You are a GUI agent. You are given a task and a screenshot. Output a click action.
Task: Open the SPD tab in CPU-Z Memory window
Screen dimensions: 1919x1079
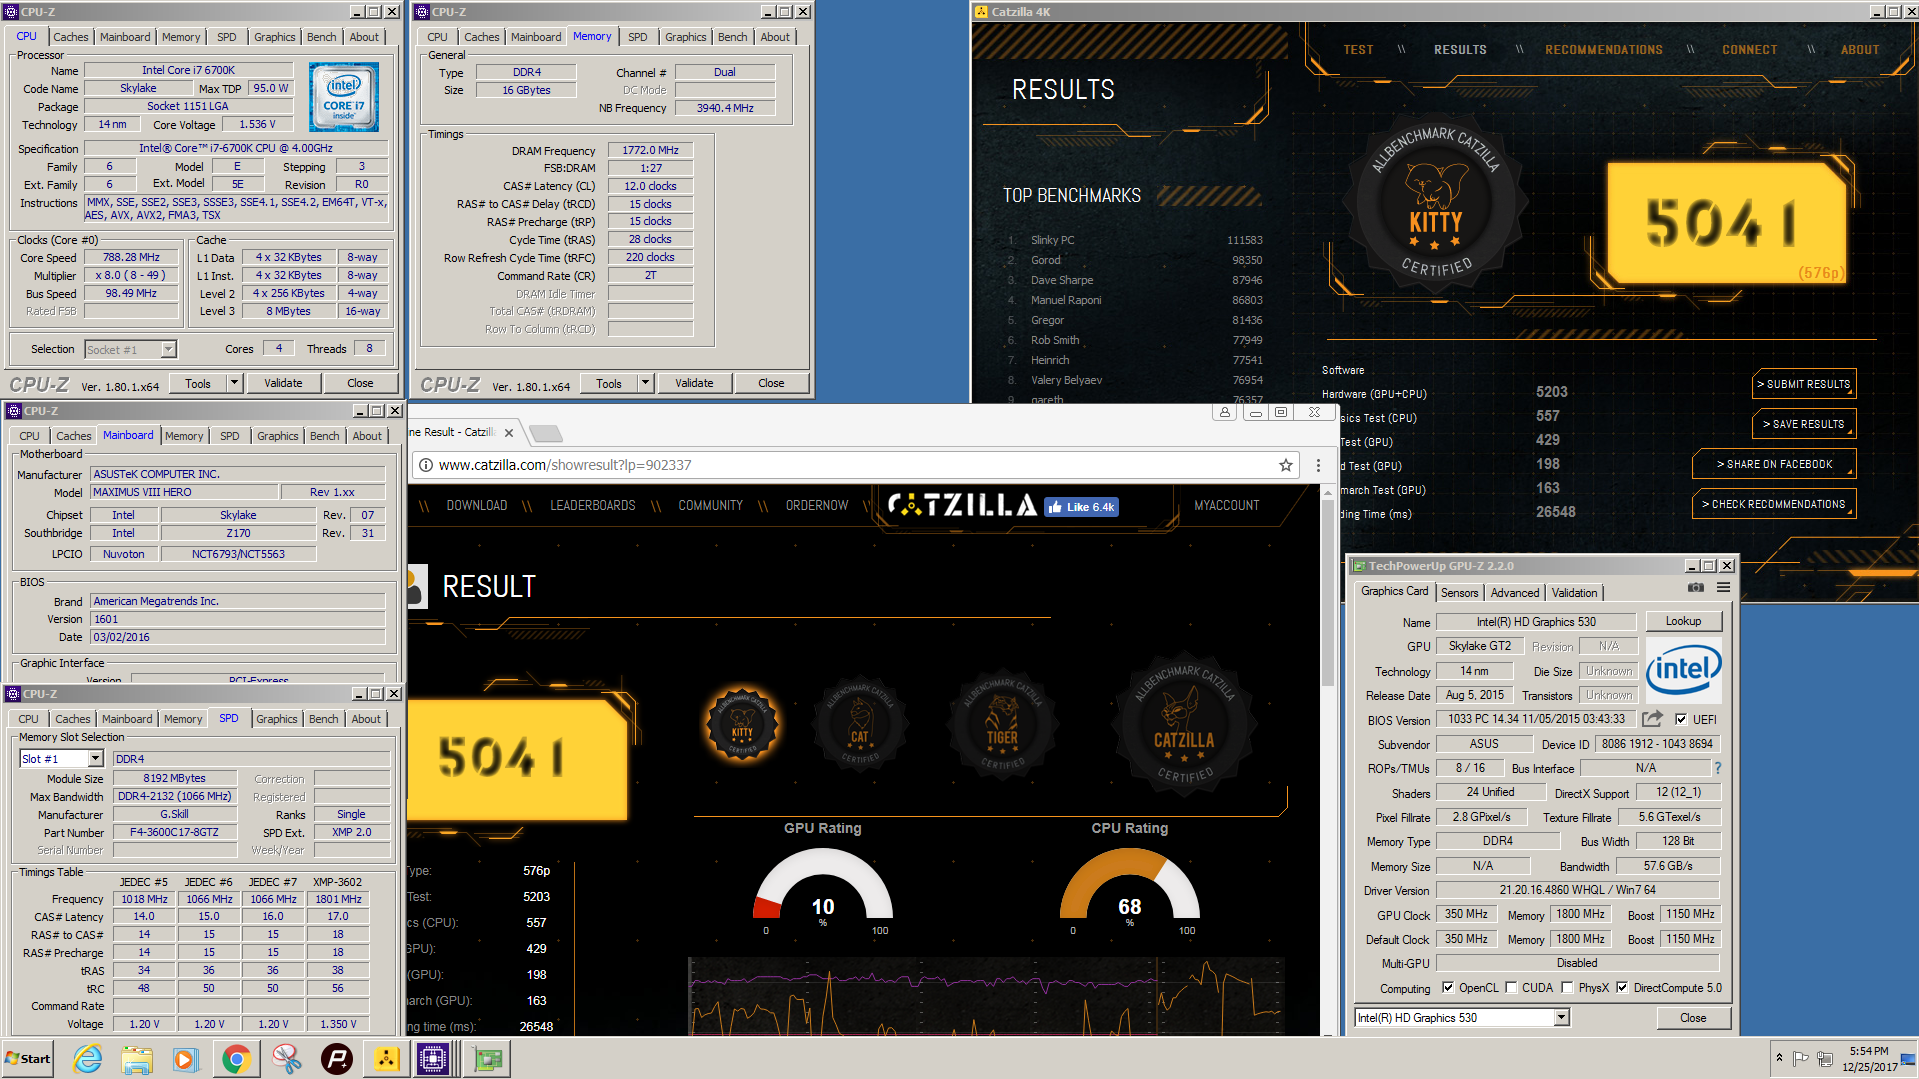[638, 37]
